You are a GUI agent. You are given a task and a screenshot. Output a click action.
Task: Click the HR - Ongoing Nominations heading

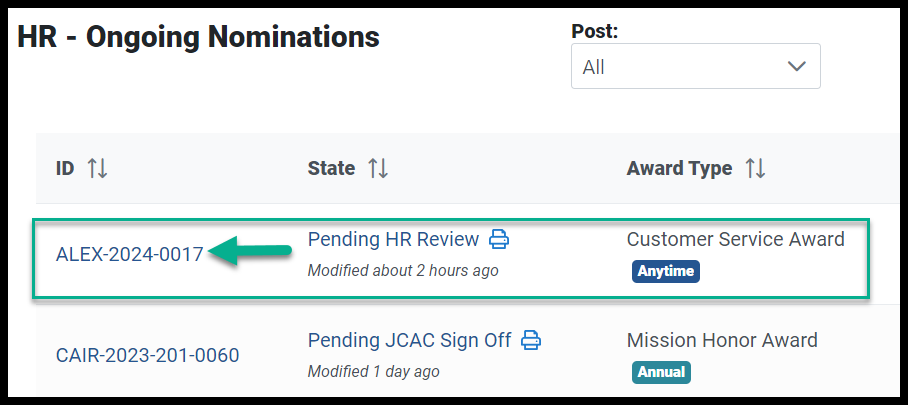[199, 37]
